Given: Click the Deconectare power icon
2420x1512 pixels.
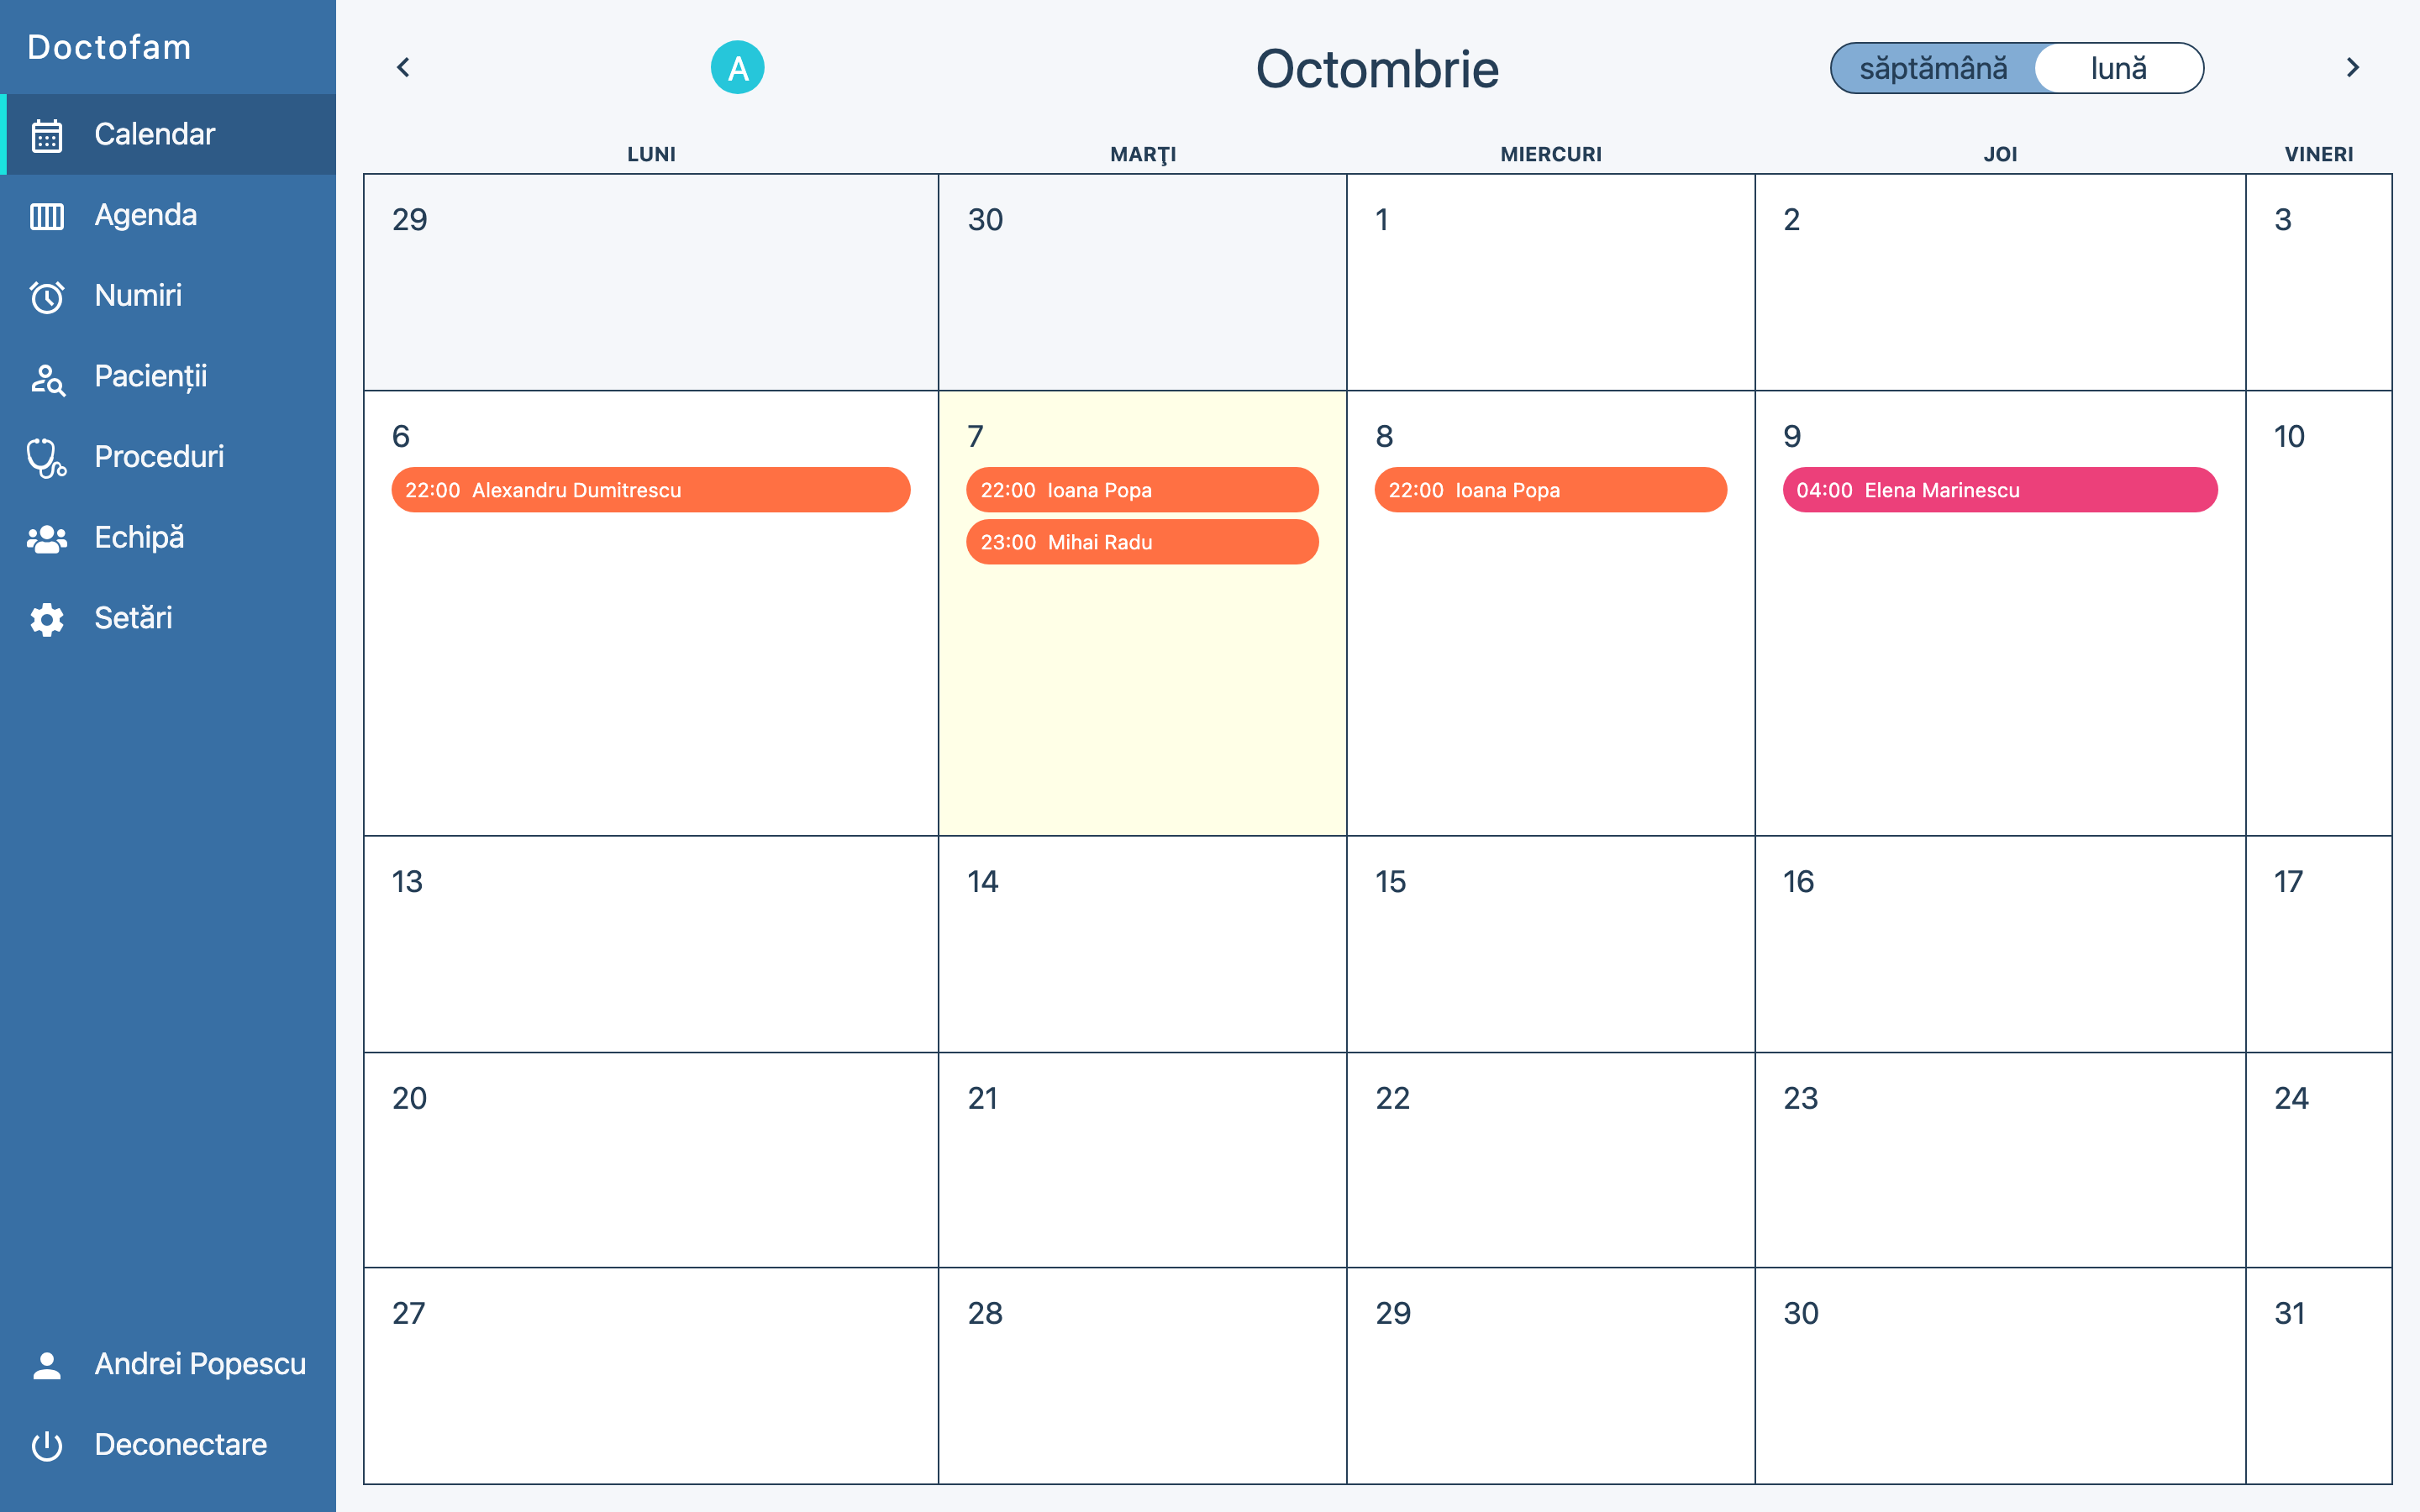Looking at the screenshot, I should click(47, 1445).
